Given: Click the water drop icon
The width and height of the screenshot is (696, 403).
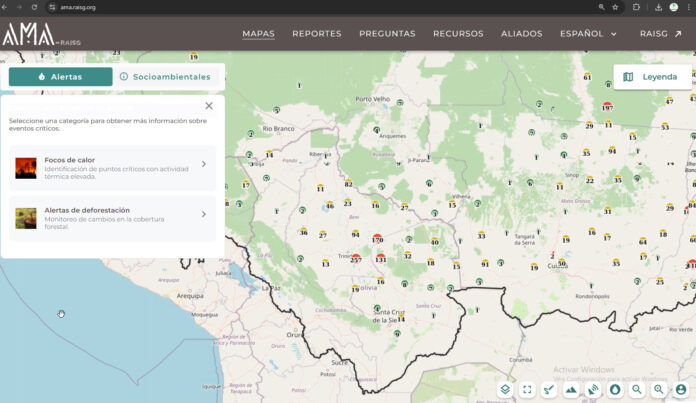Looking at the screenshot, I should 615,390.
